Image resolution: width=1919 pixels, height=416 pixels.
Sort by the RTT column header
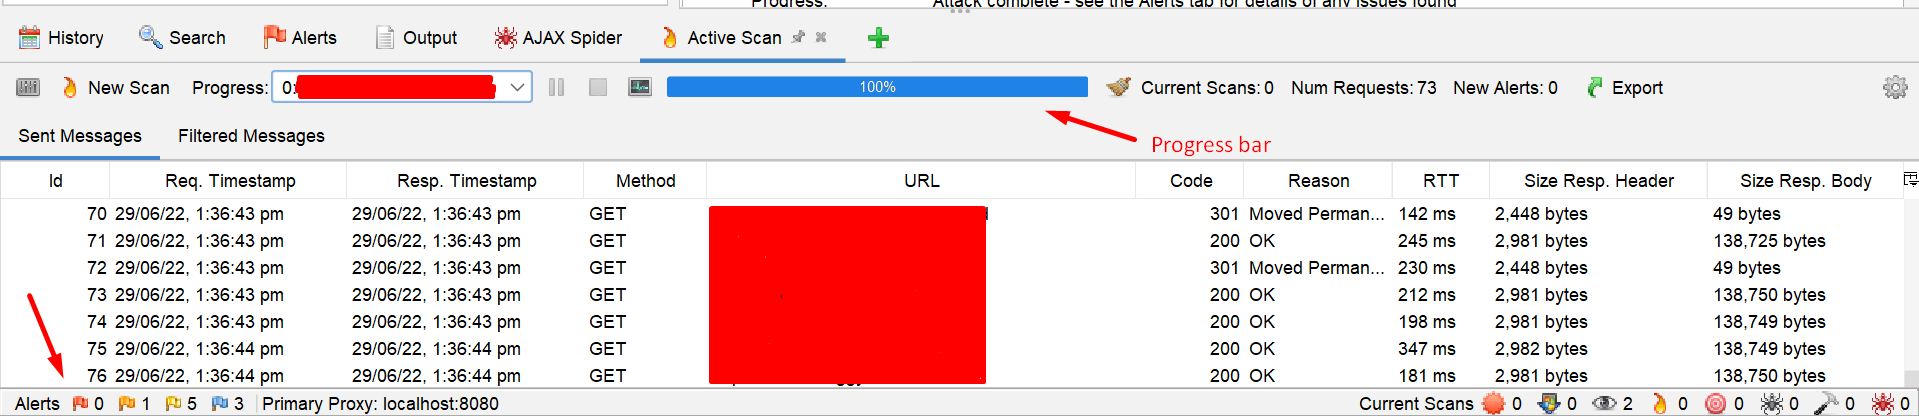[x=1441, y=181]
